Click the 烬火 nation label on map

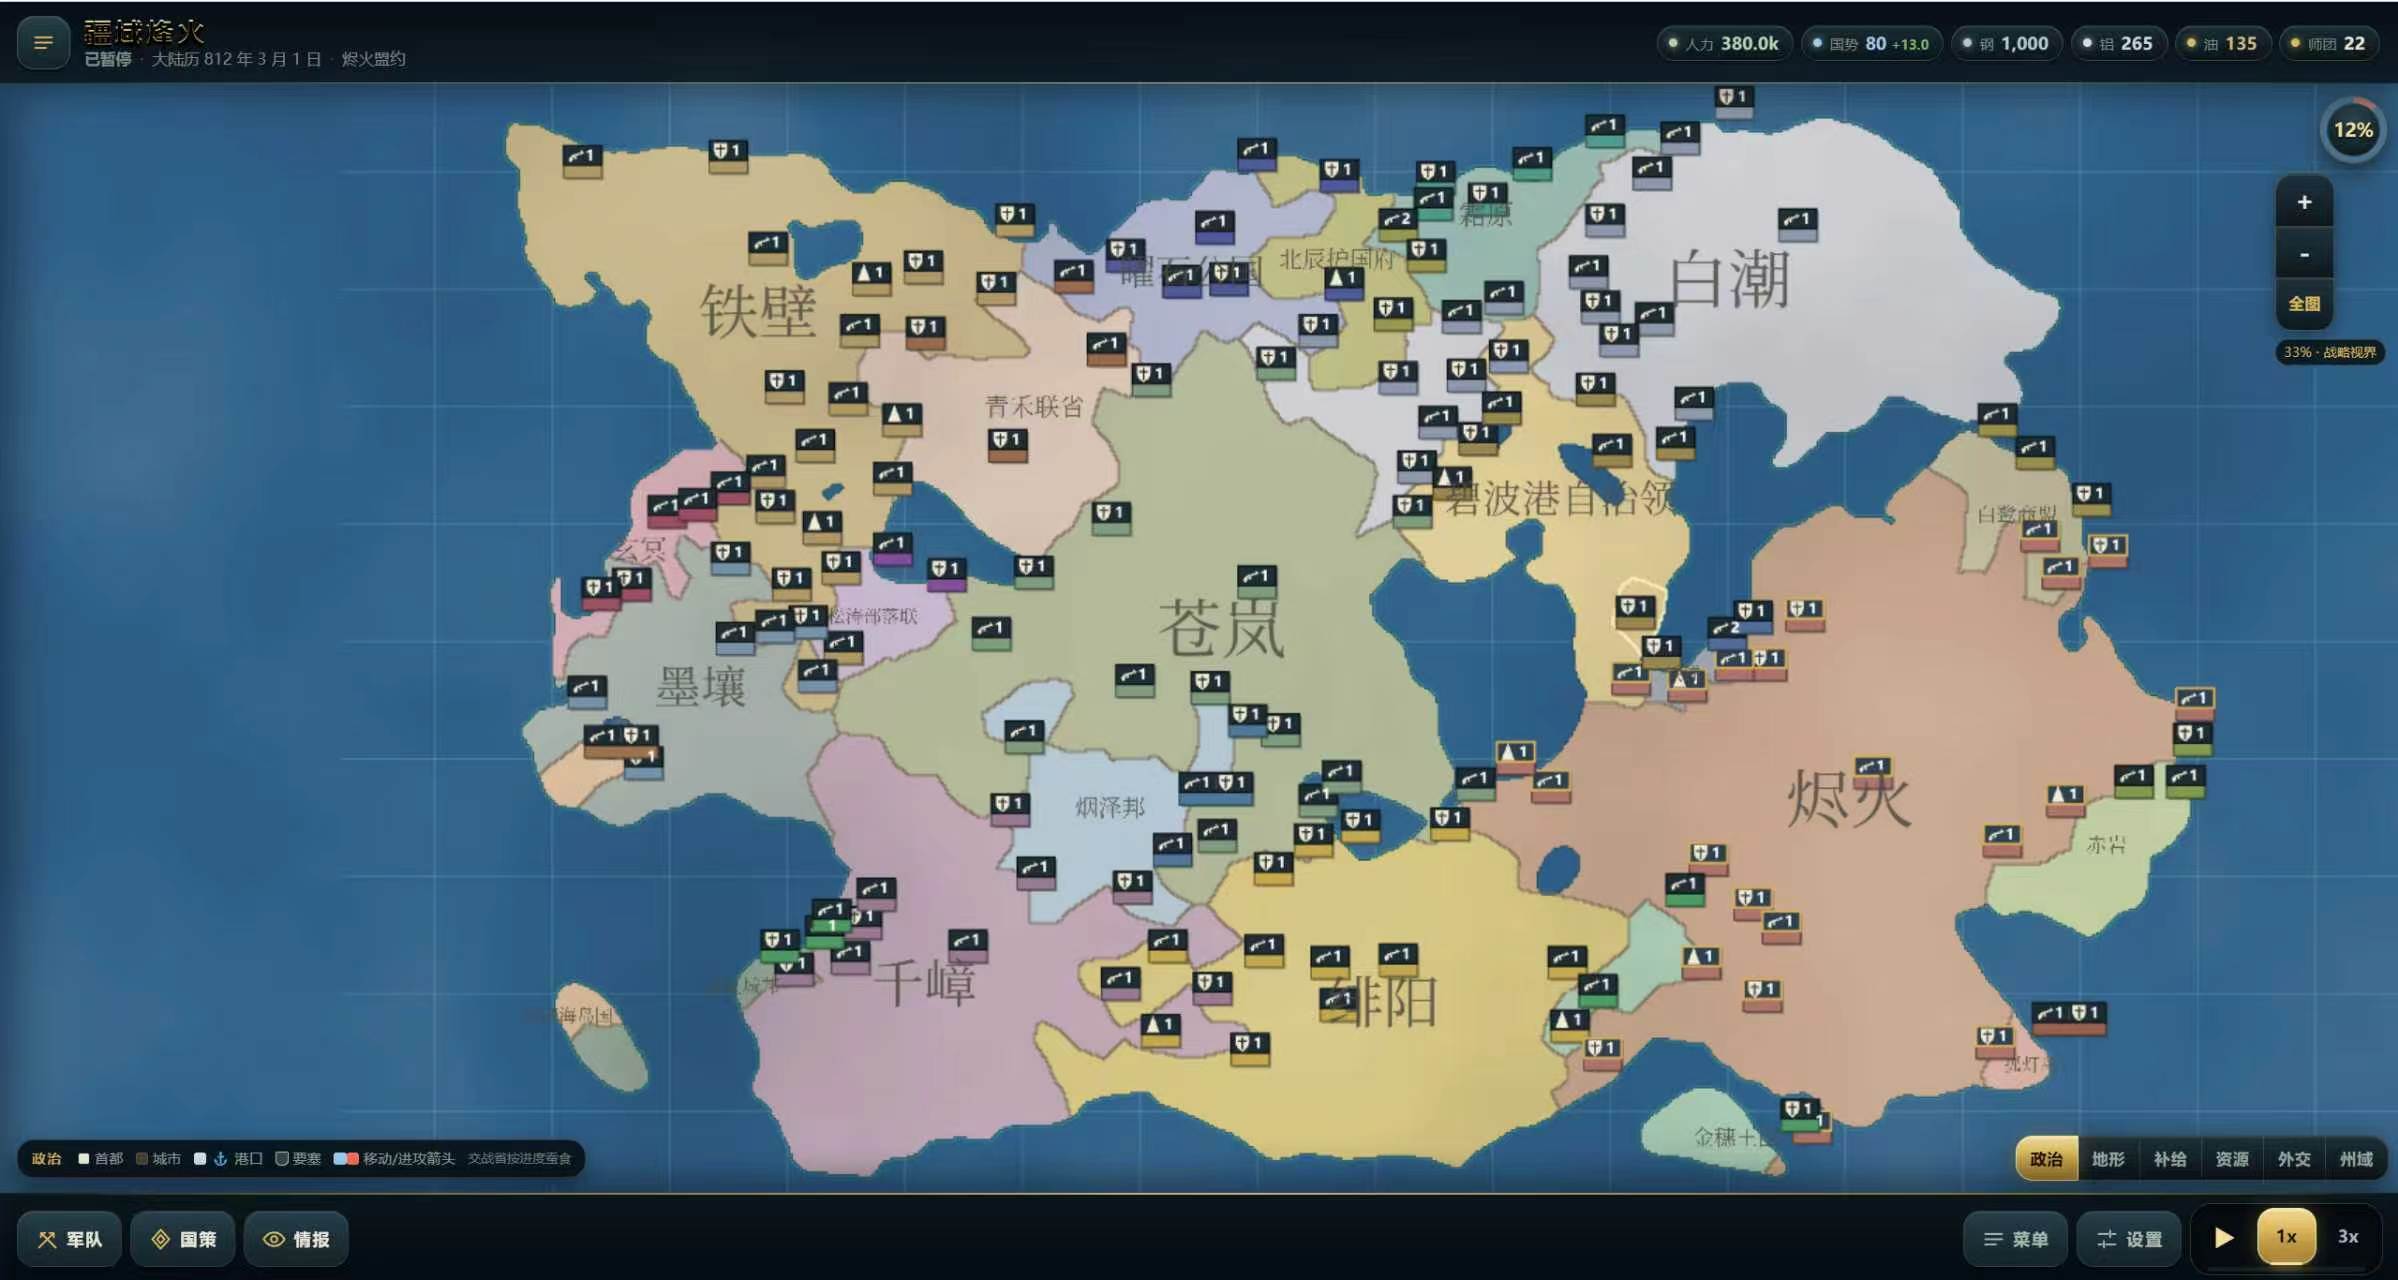[x=1848, y=798]
